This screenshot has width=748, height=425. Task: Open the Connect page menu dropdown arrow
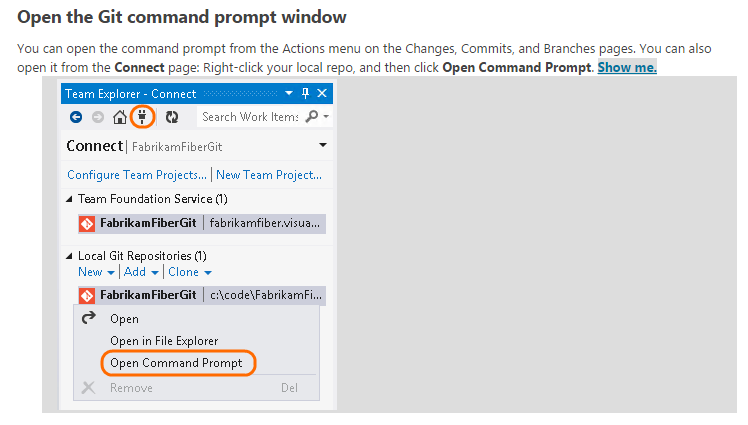[x=322, y=145]
